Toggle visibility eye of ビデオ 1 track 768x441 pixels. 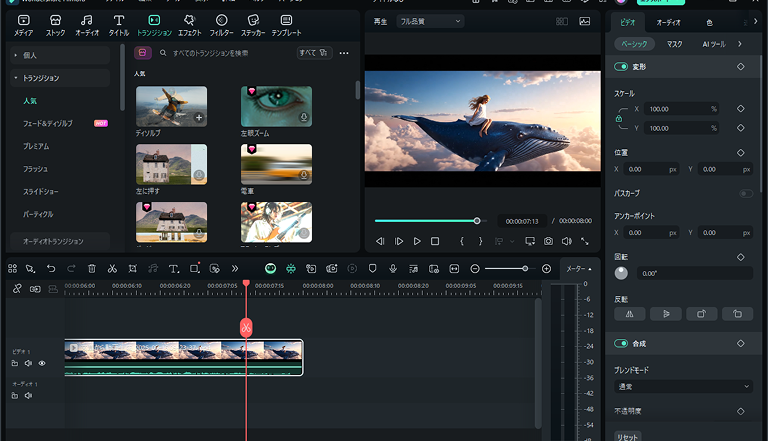coord(42,363)
